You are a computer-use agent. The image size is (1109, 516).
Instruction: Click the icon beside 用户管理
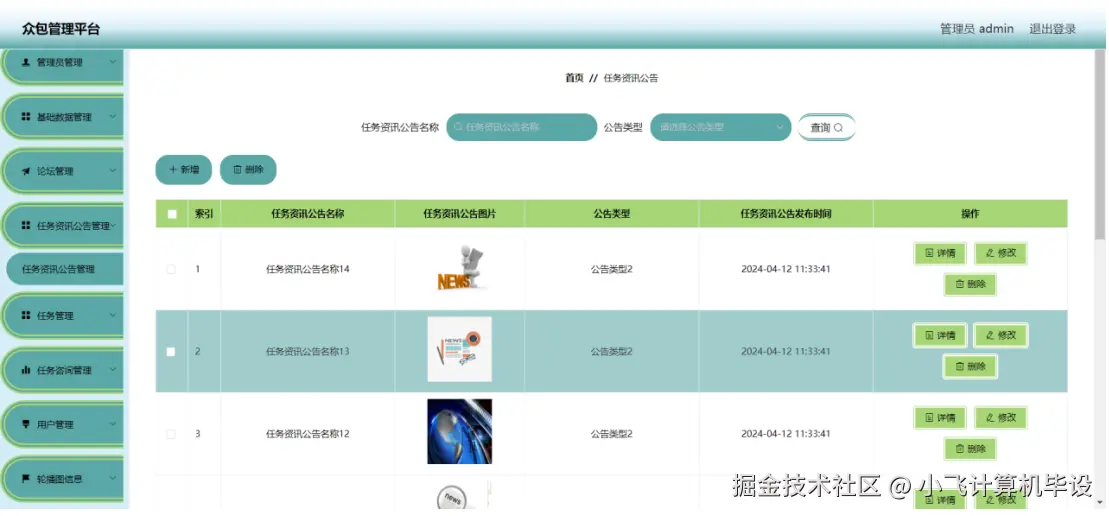(26, 424)
